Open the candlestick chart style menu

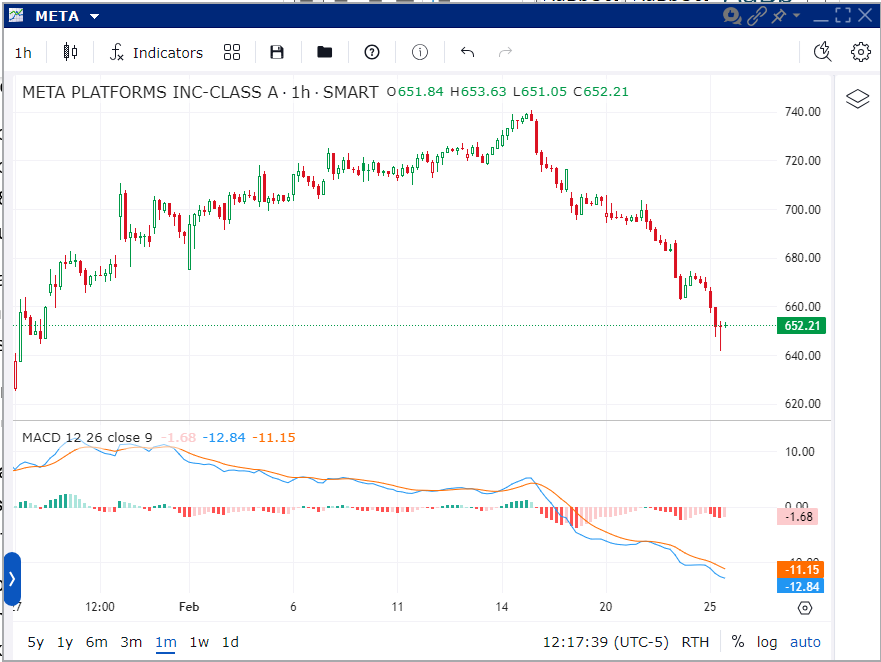coord(70,52)
